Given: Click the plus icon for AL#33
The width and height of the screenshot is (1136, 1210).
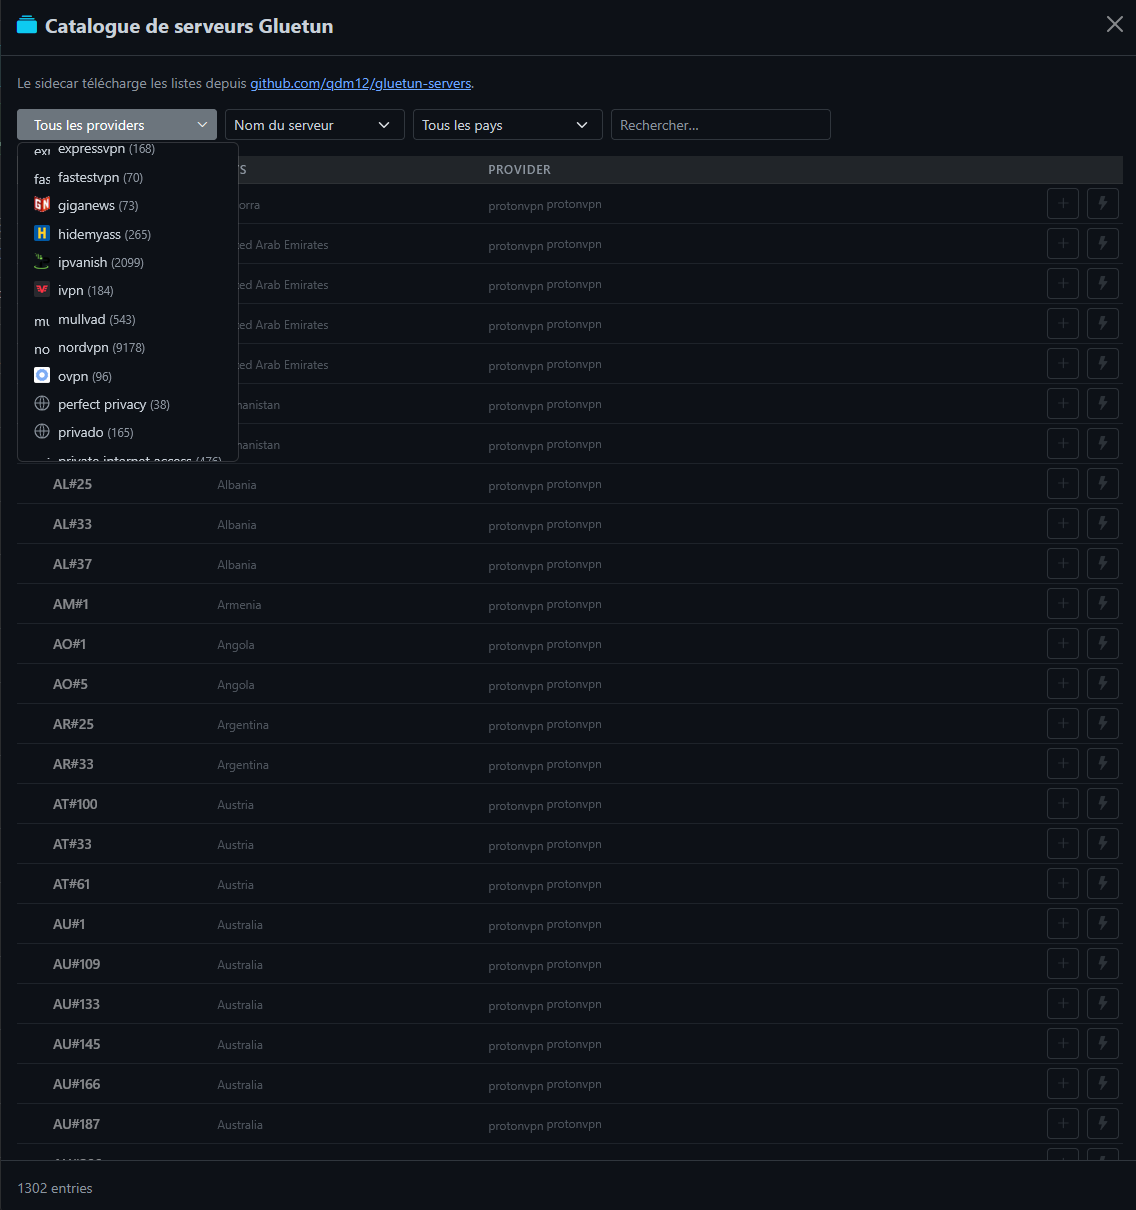Looking at the screenshot, I should 1063,523.
